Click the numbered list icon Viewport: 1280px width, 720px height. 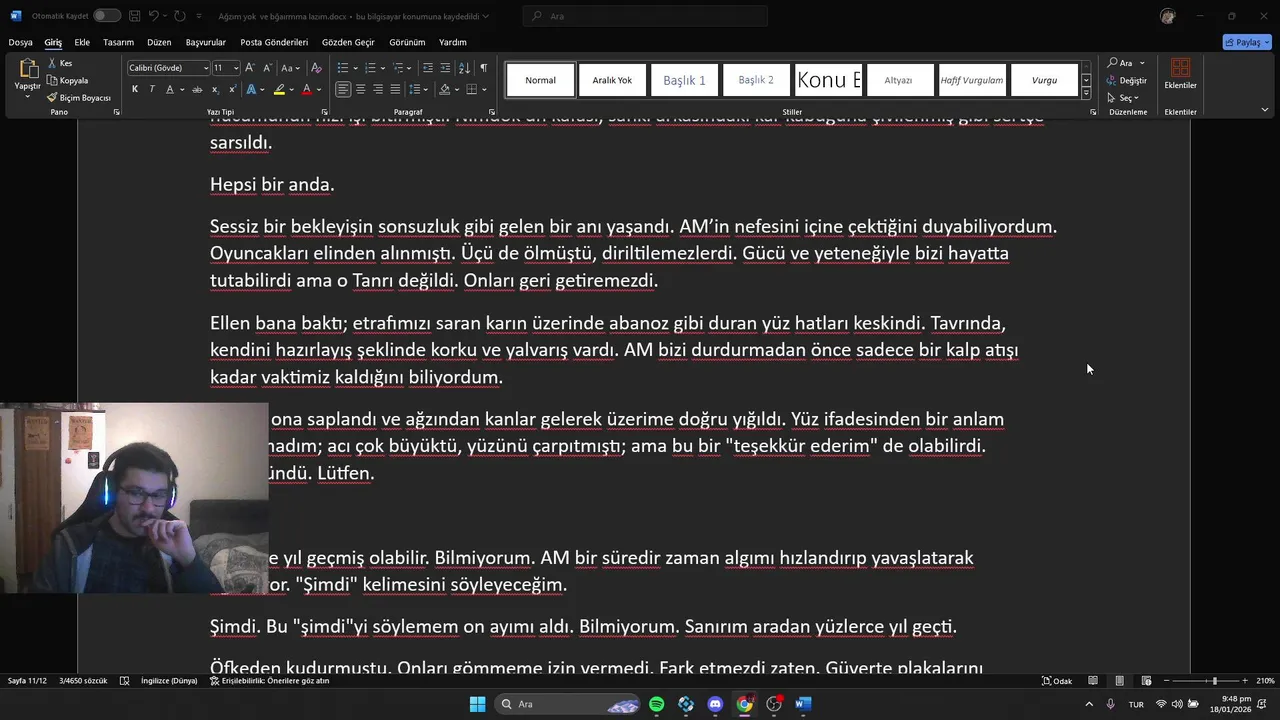370,68
